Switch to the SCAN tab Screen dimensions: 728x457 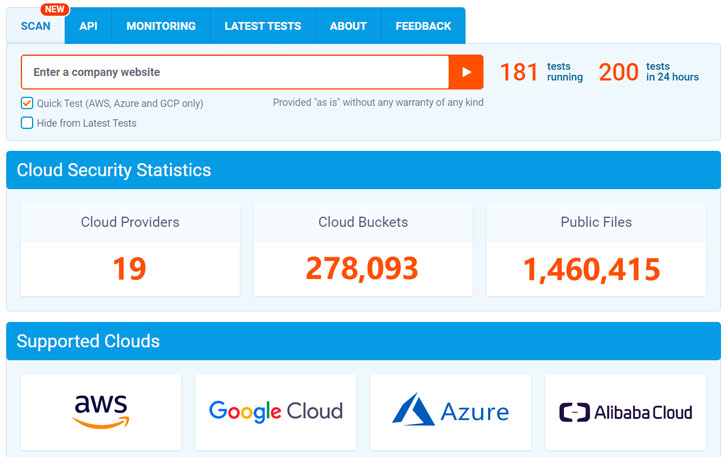(36, 26)
